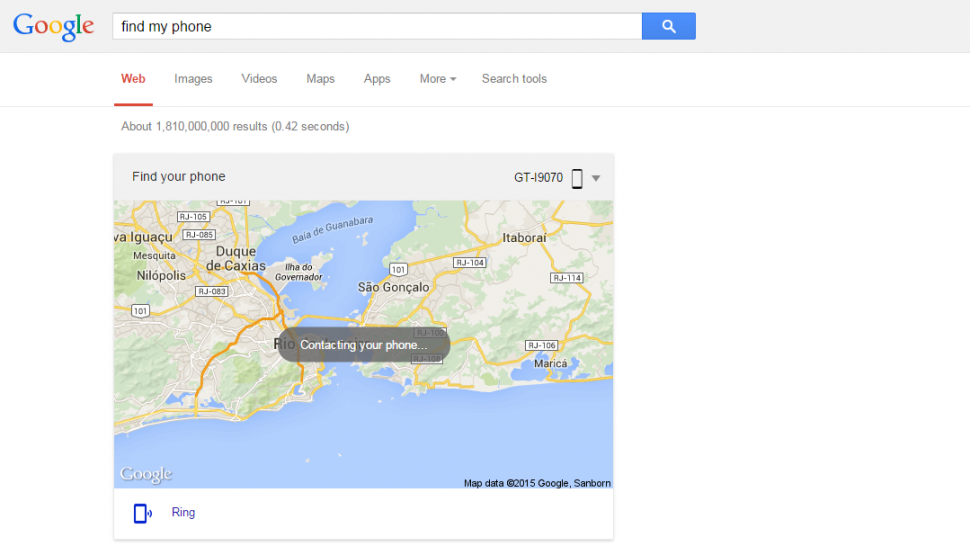
Task: Click Nilópolis label on the map
Action: tap(161, 276)
